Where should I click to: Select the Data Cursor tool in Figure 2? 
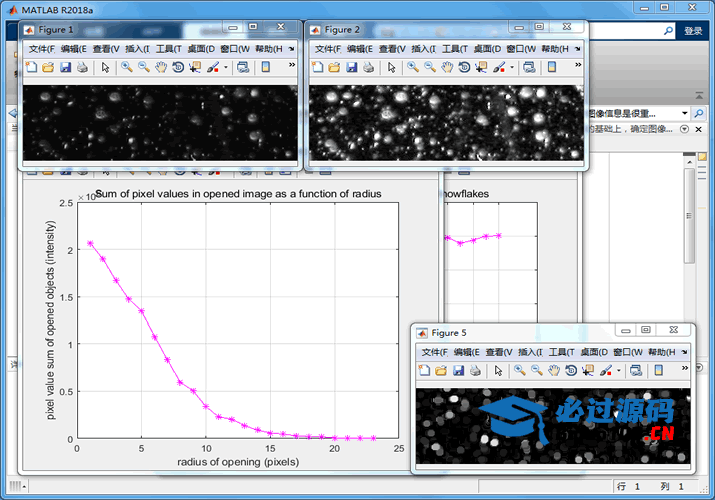(483, 67)
